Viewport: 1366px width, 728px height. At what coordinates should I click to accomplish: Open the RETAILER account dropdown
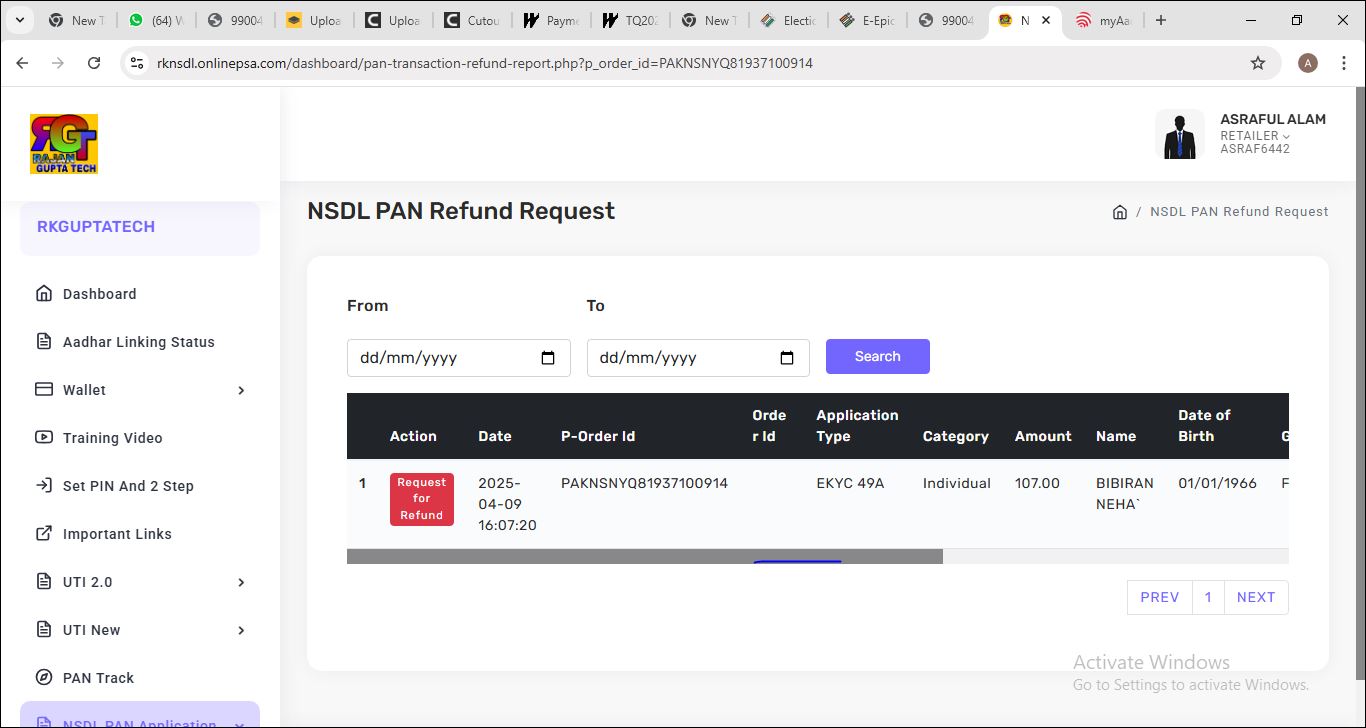1255,136
